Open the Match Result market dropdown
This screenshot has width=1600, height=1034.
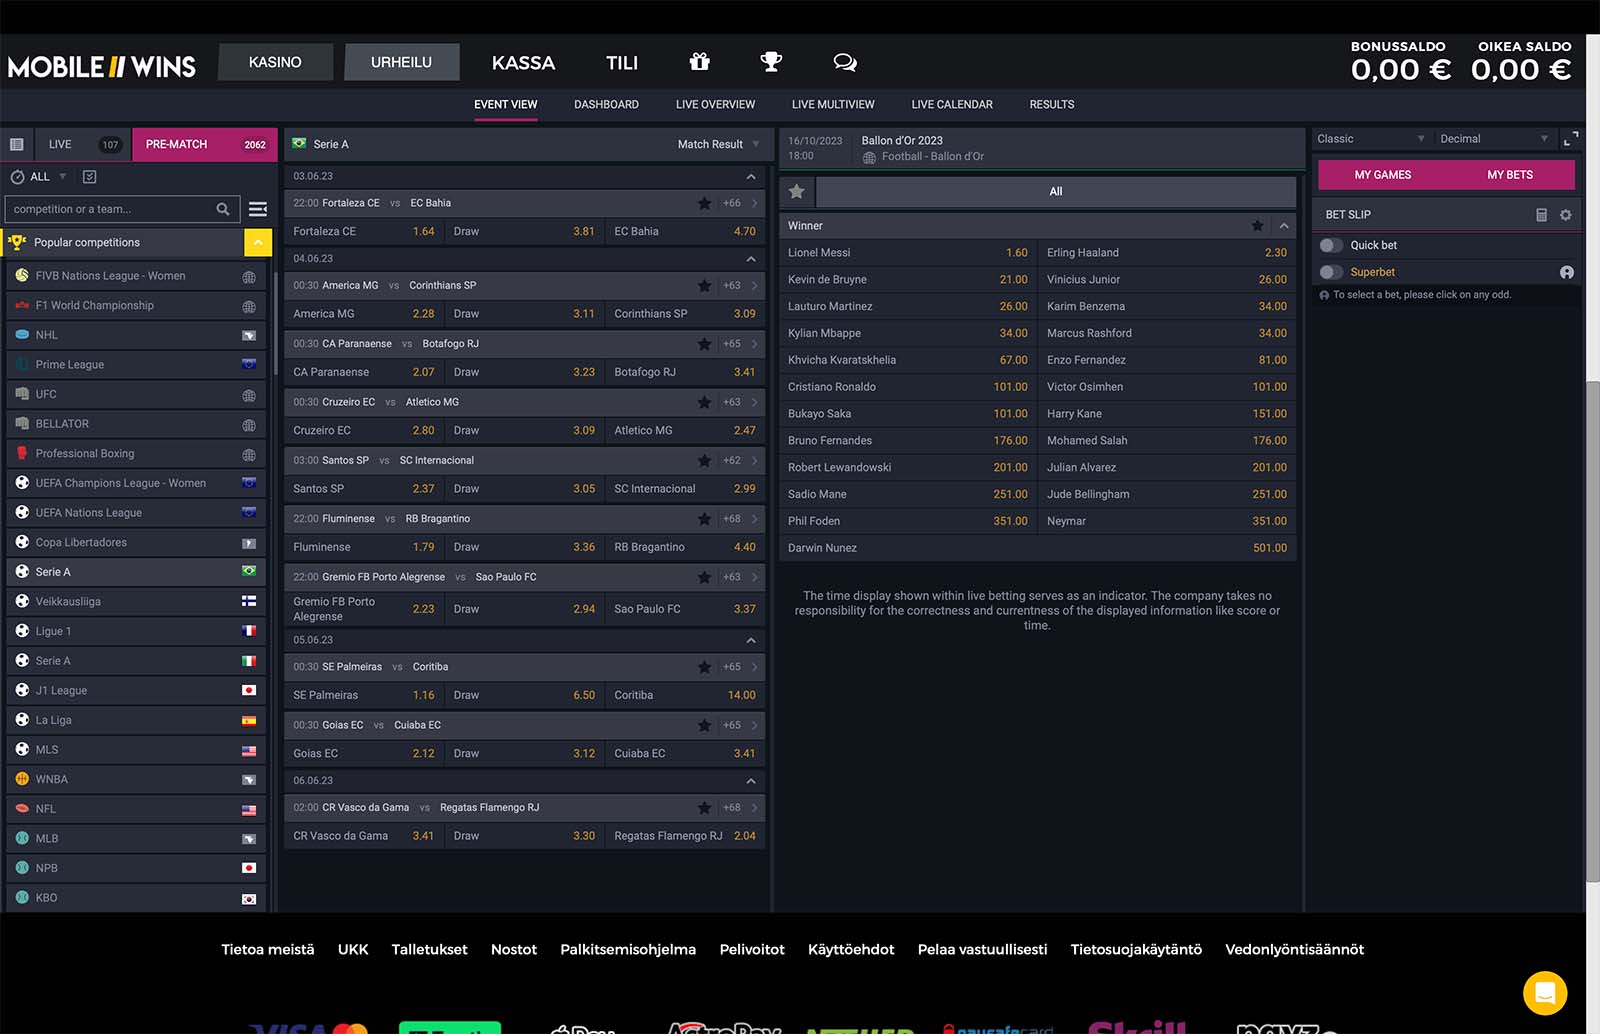tap(718, 144)
